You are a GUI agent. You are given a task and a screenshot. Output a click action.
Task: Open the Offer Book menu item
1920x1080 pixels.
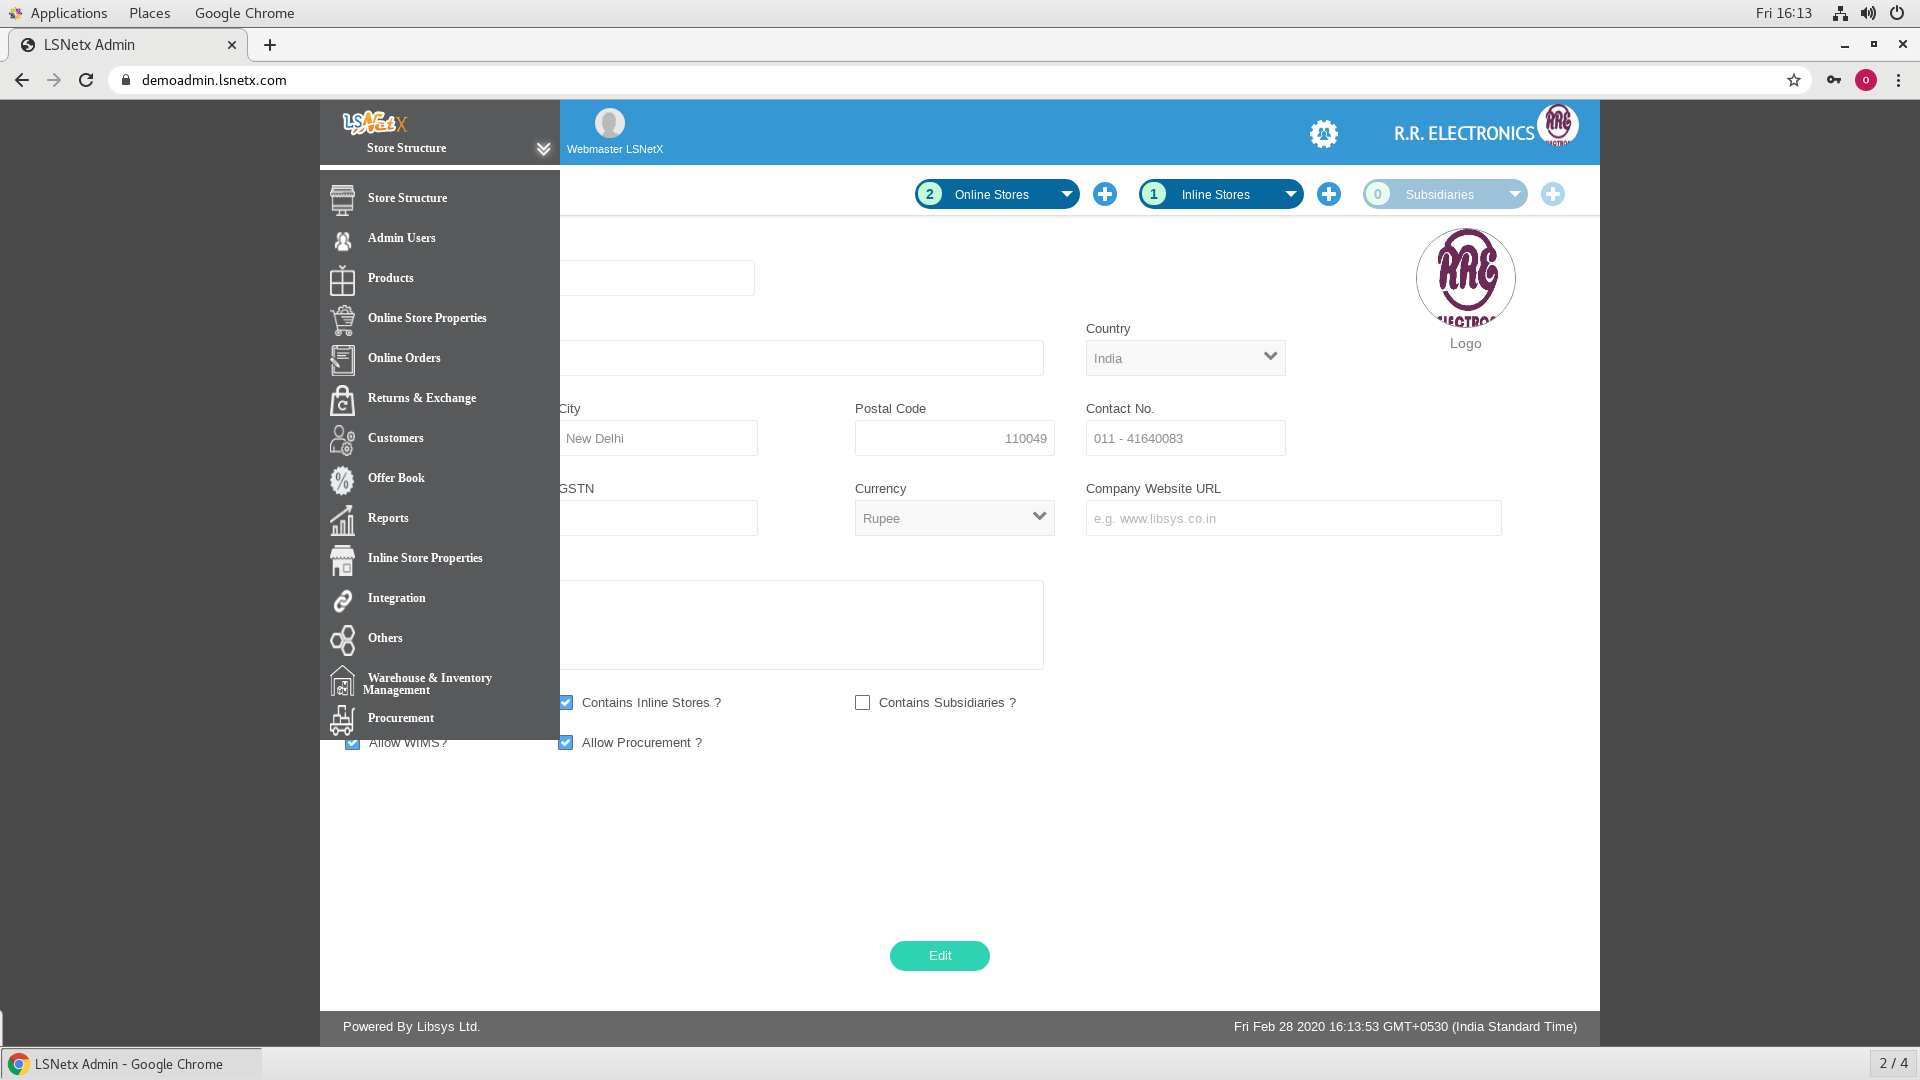[x=396, y=478]
